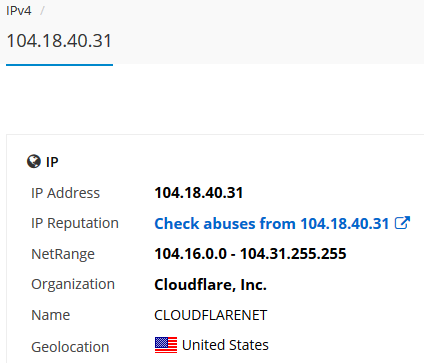Click the IP Address field label
This screenshot has width=424, height=363.
tap(65, 193)
